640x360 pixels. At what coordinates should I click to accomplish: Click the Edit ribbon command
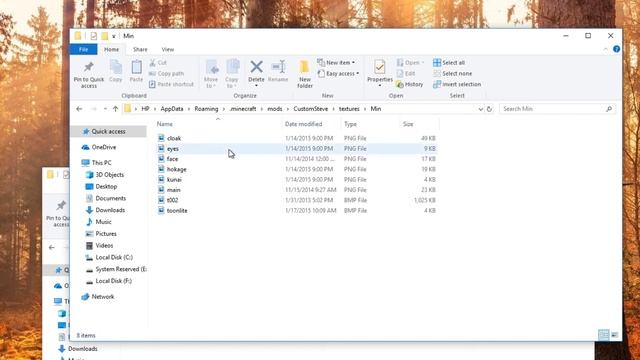(406, 73)
